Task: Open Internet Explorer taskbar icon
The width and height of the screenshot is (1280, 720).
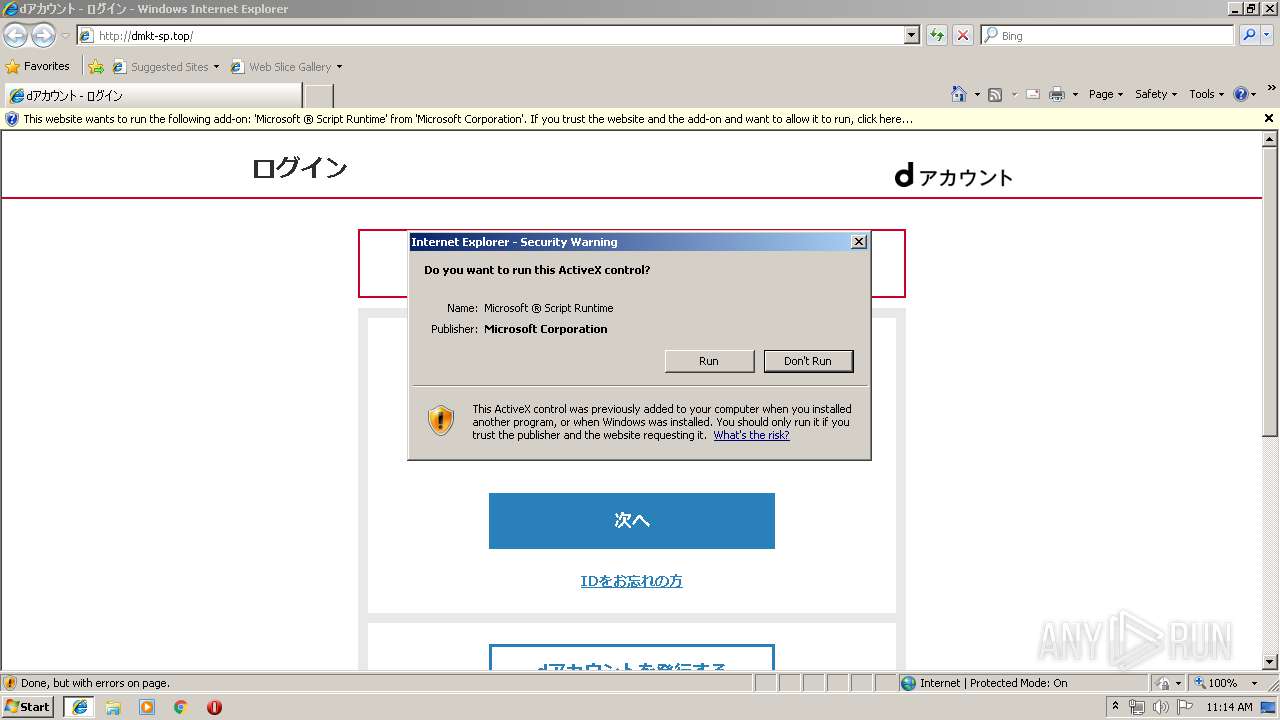Action: coord(80,707)
